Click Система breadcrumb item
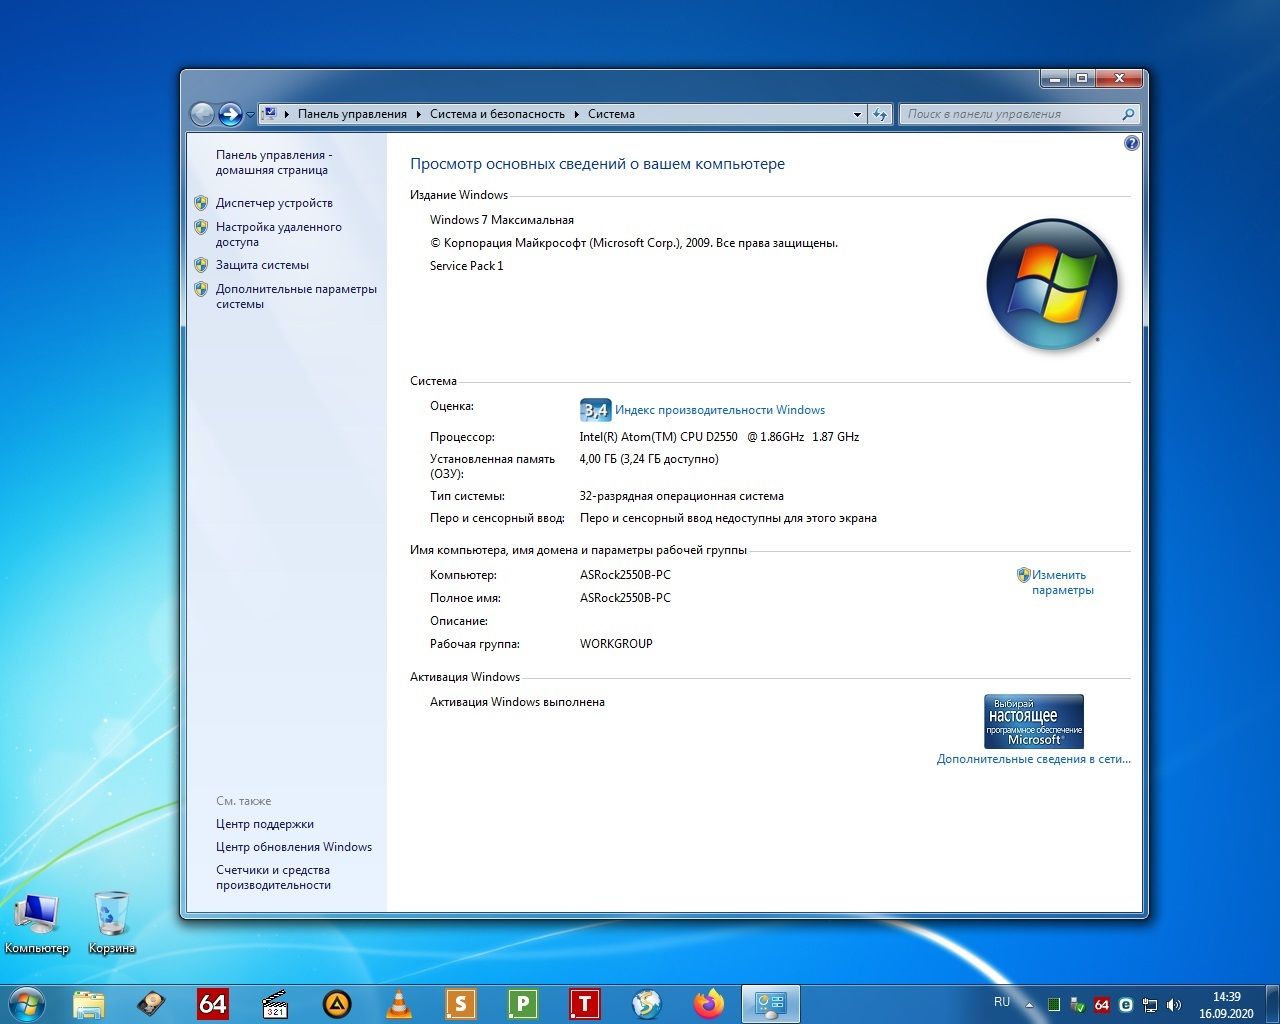This screenshot has height=1024, width=1280. click(x=611, y=114)
